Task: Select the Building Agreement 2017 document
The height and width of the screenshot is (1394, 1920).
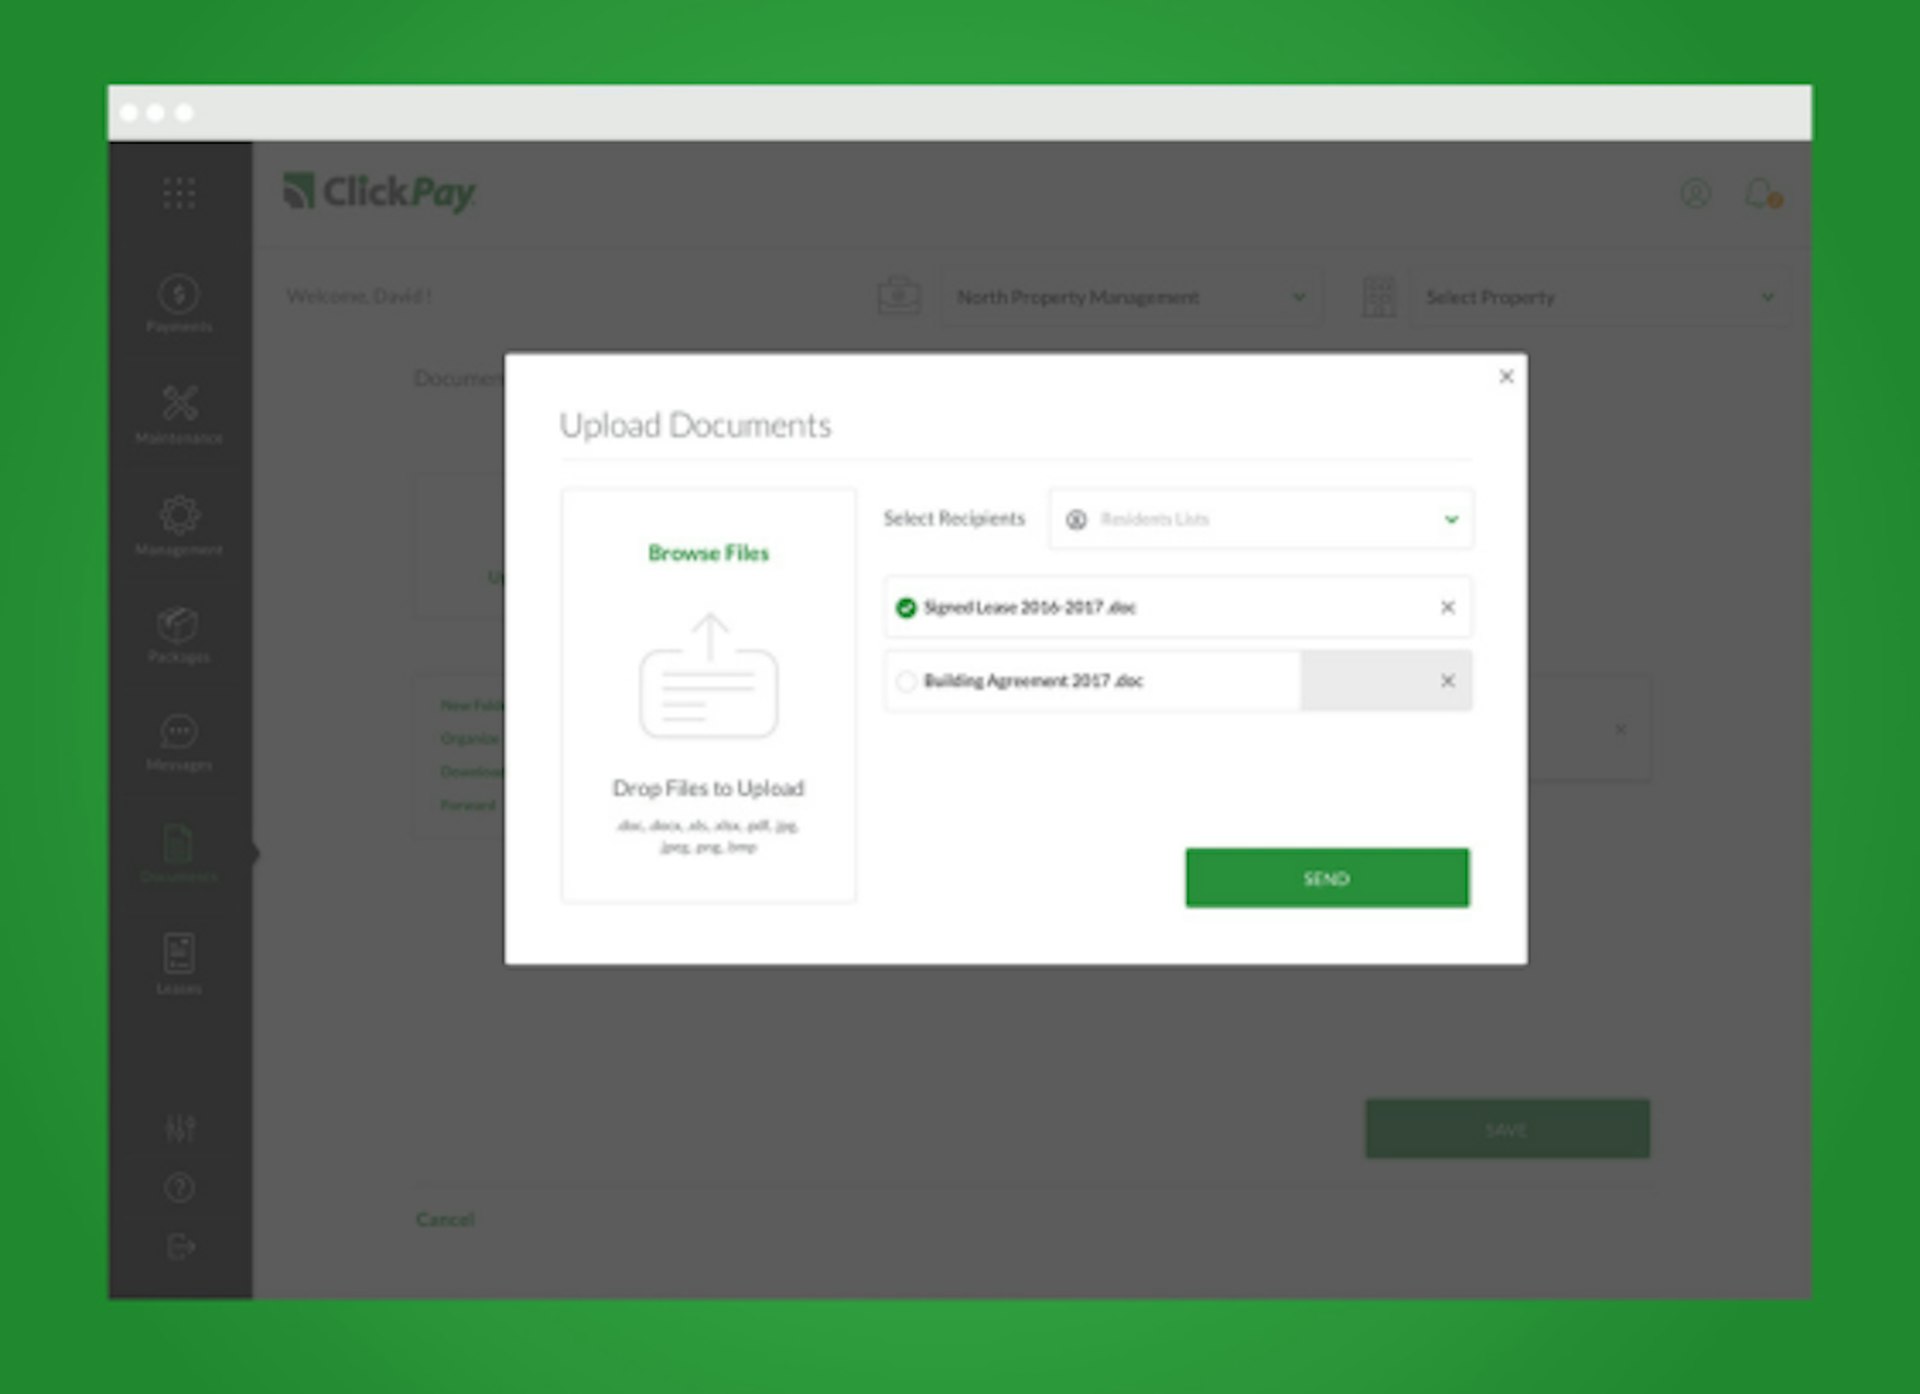Action: (x=907, y=681)
